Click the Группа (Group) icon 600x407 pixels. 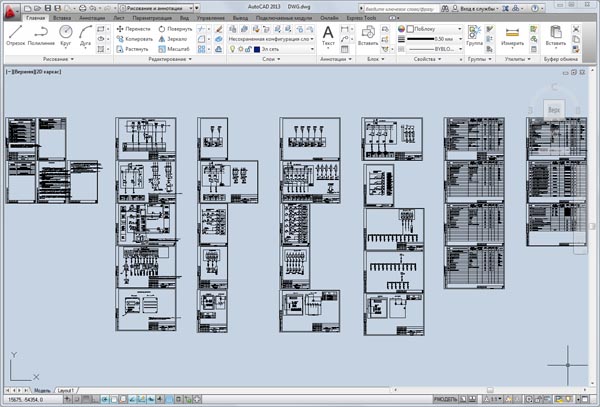pyautogui.click(x=474, y=34)
